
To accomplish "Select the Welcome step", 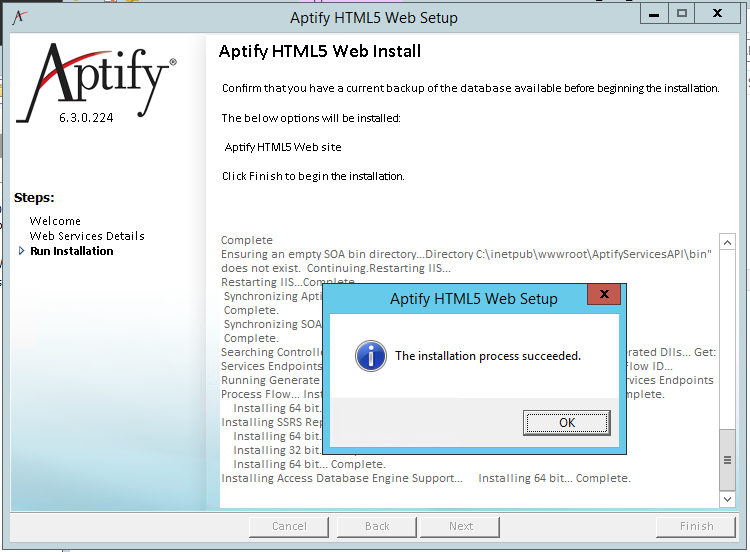I will pyautogui.click(x=55, y=221).
